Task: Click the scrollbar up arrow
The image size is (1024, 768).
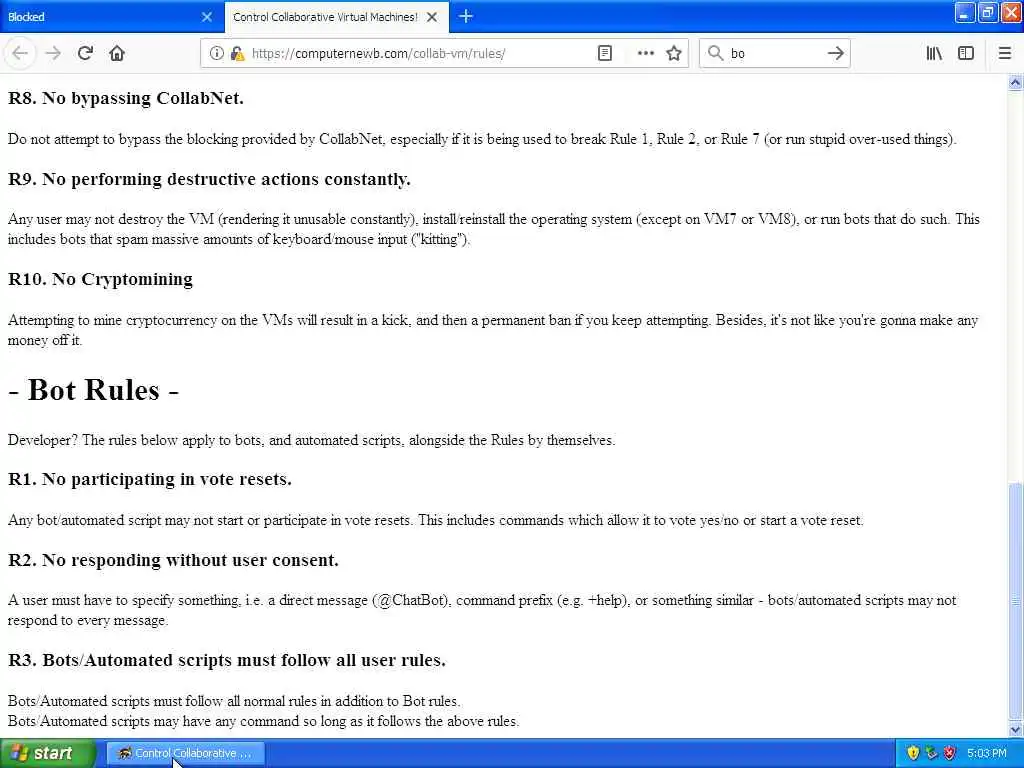Action: (x=1015, y=82)
